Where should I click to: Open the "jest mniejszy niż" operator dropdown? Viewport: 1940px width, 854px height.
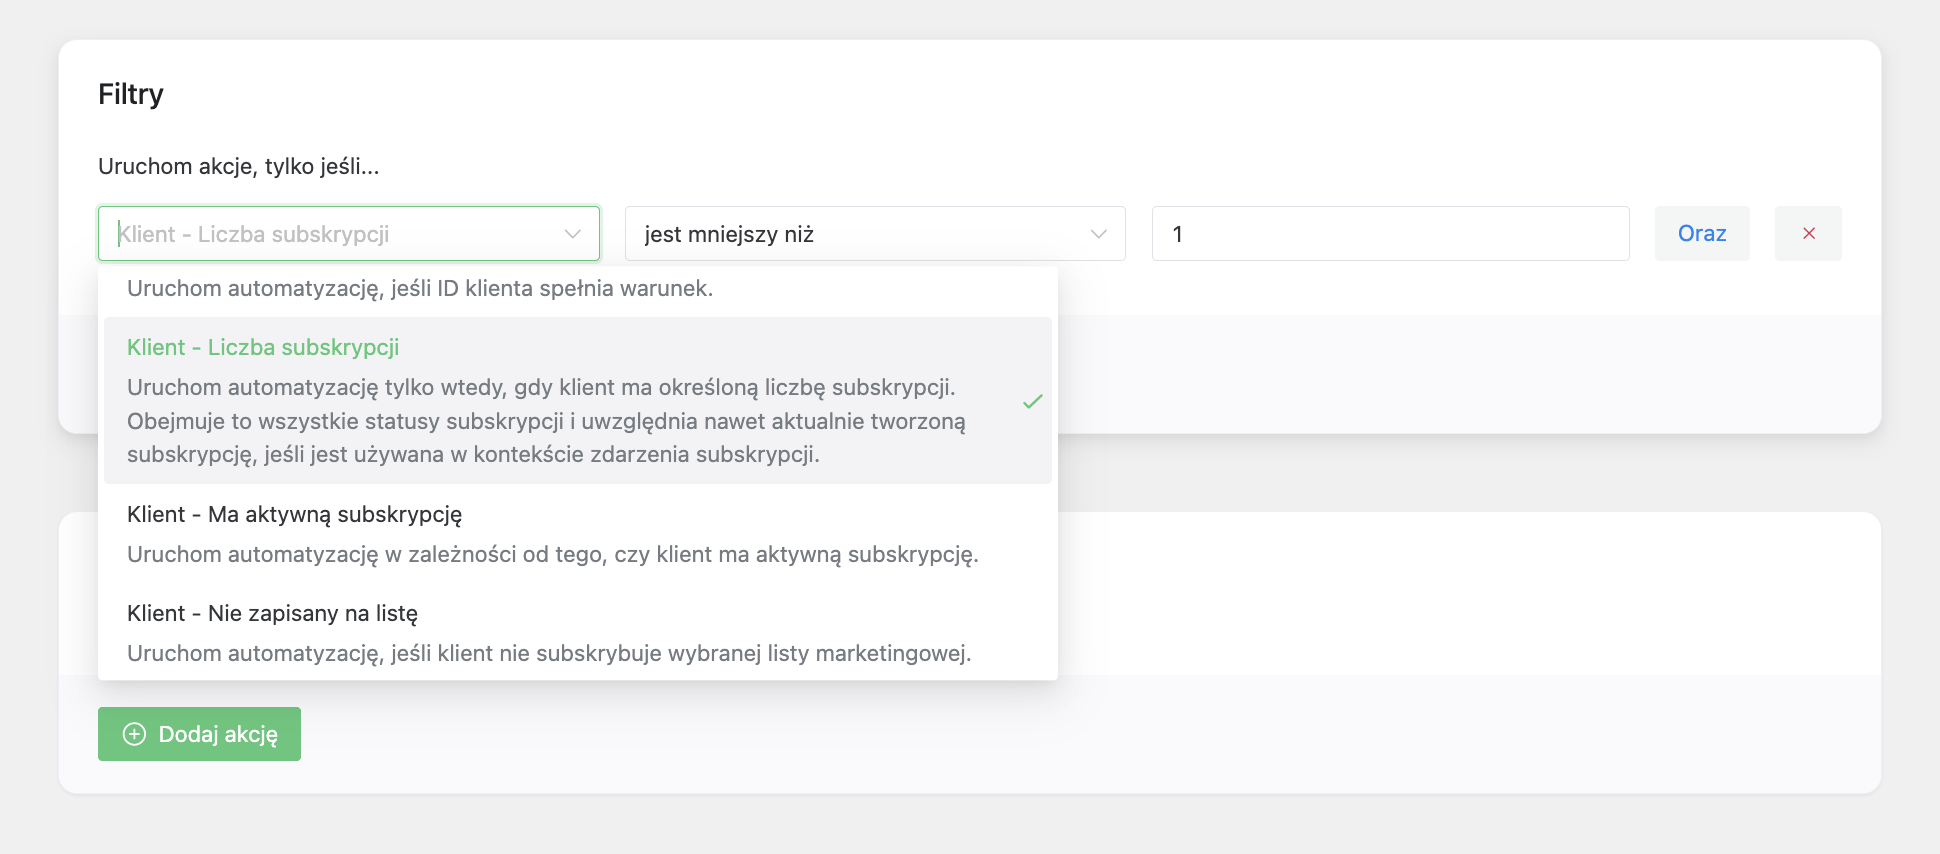click(x=860, y=234)
